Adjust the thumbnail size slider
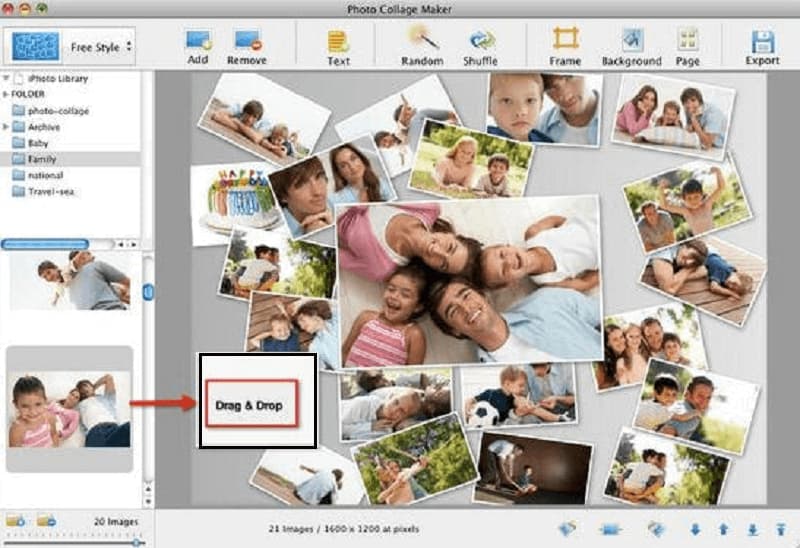800x548 pixels. (137, 541)
